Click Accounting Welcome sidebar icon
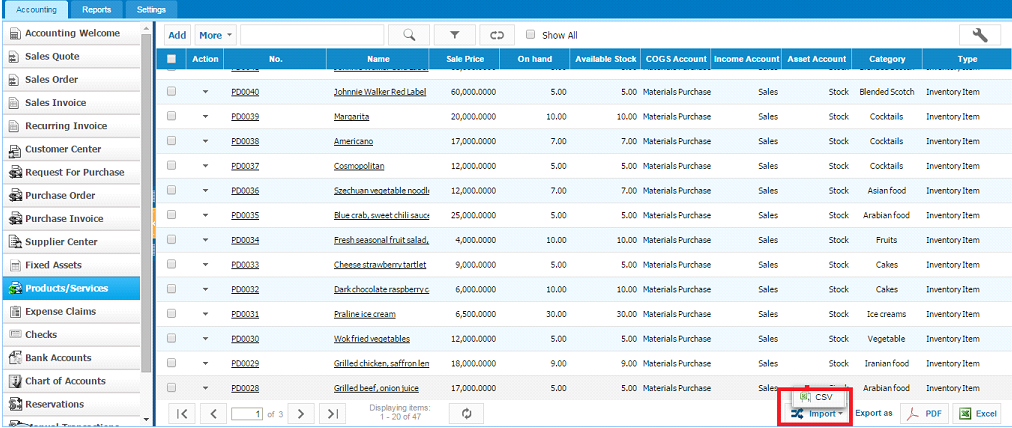1012x428 pixels. pyautogui.click(x=15, y=34)
